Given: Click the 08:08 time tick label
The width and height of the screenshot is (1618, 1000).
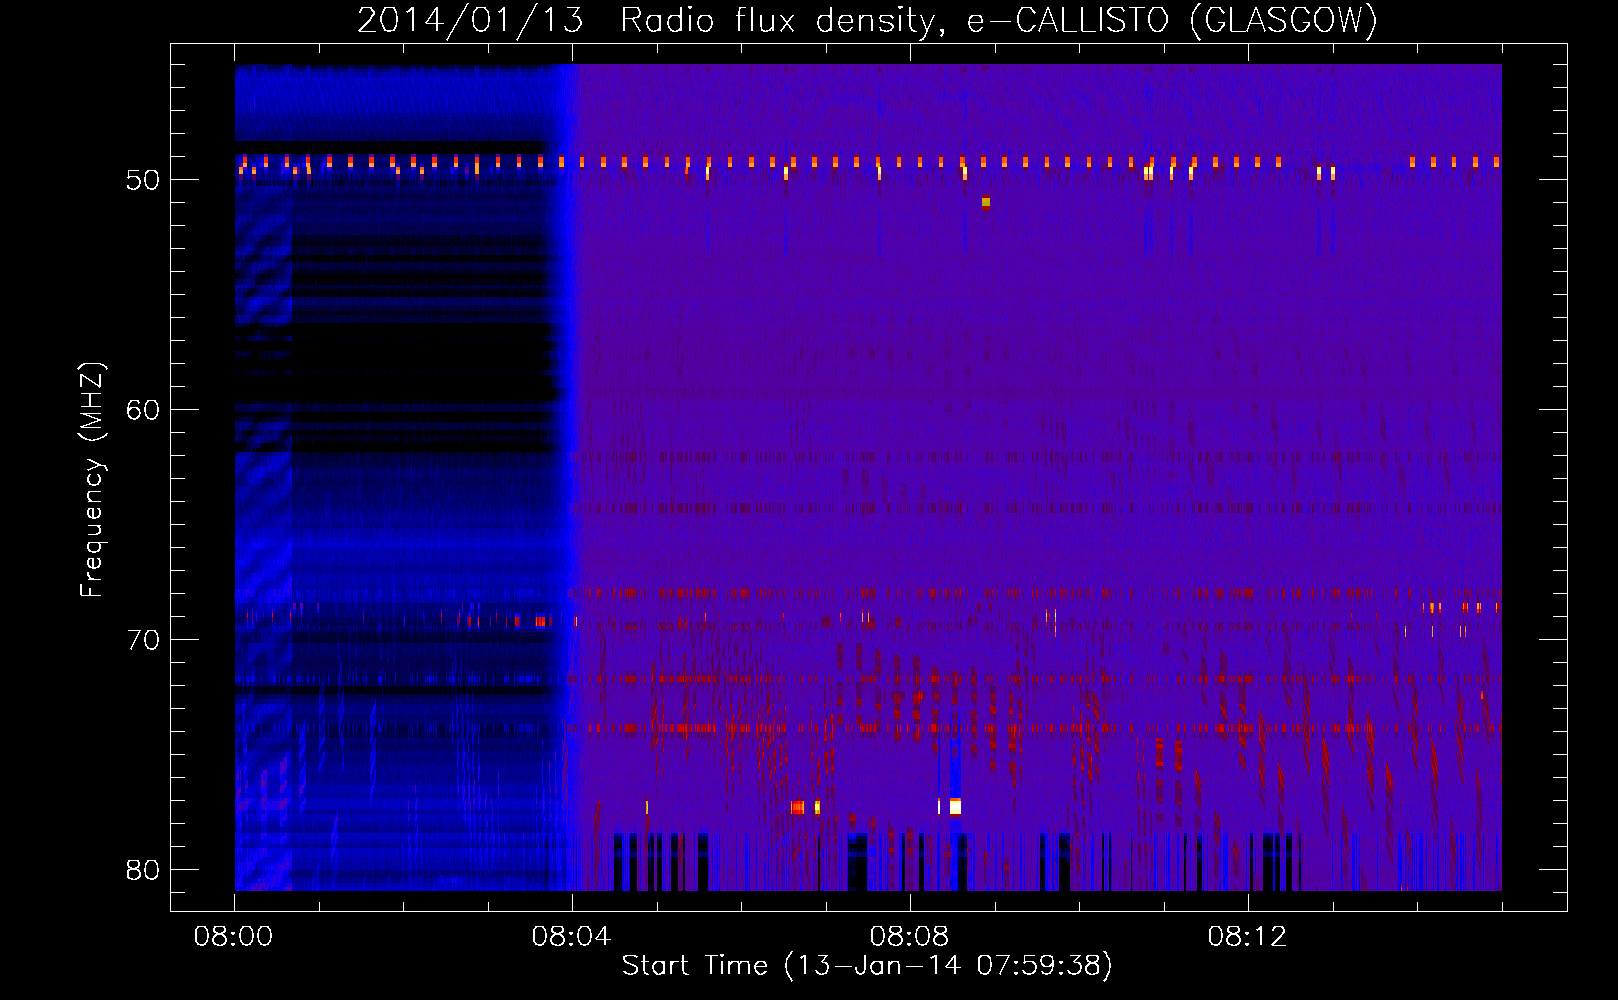Looking at the screenshot, I should tap(909, 937).
